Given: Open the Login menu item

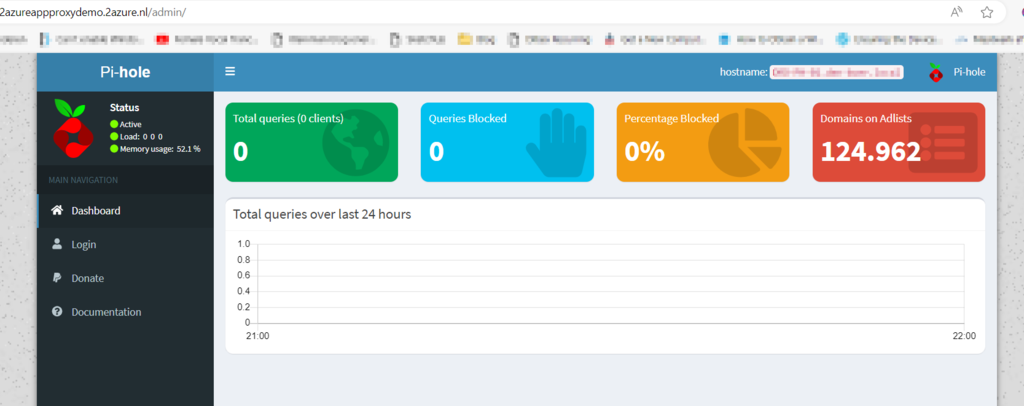Looking at the screenshot, I should coord(125,245).
